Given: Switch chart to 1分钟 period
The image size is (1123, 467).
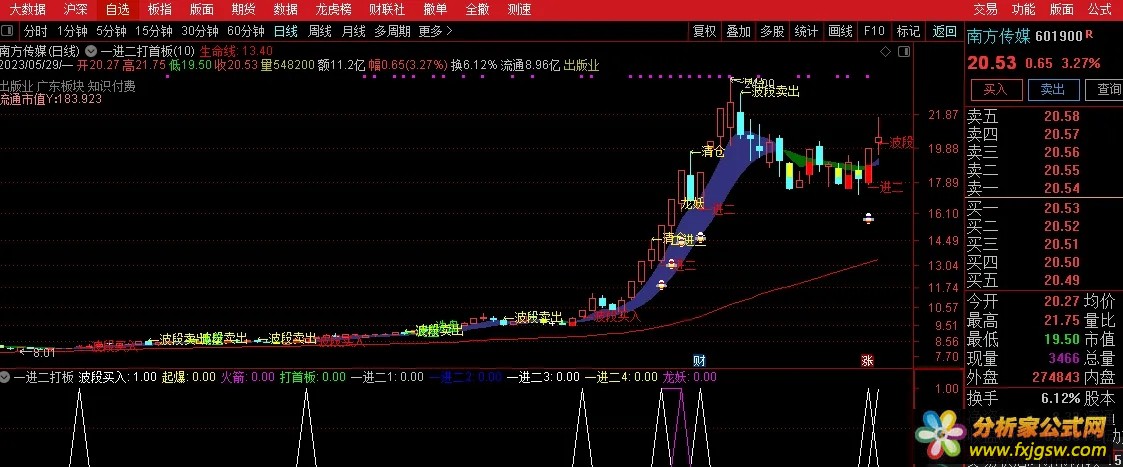Looking at the screenshot, I should click(x=72, y=32).
